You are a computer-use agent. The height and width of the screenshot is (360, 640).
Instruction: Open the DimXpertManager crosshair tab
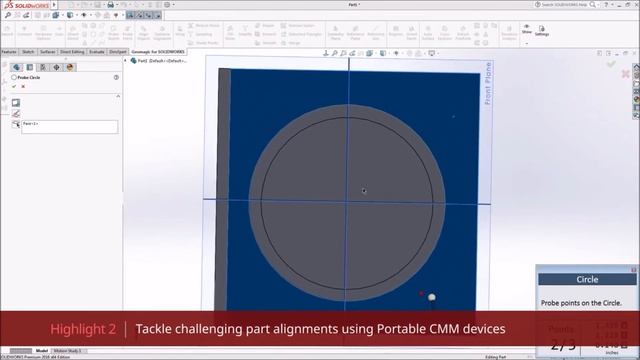coord(56,67)
